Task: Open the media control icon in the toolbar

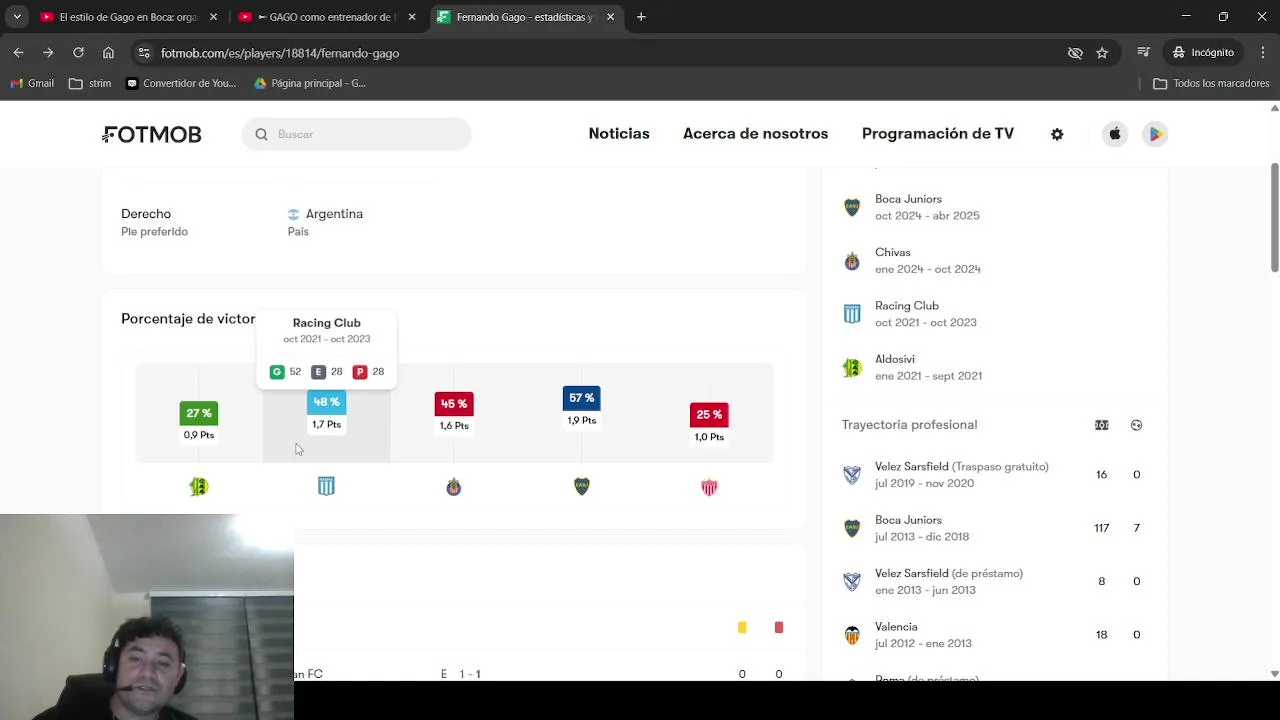Action: click(1145, 53)
